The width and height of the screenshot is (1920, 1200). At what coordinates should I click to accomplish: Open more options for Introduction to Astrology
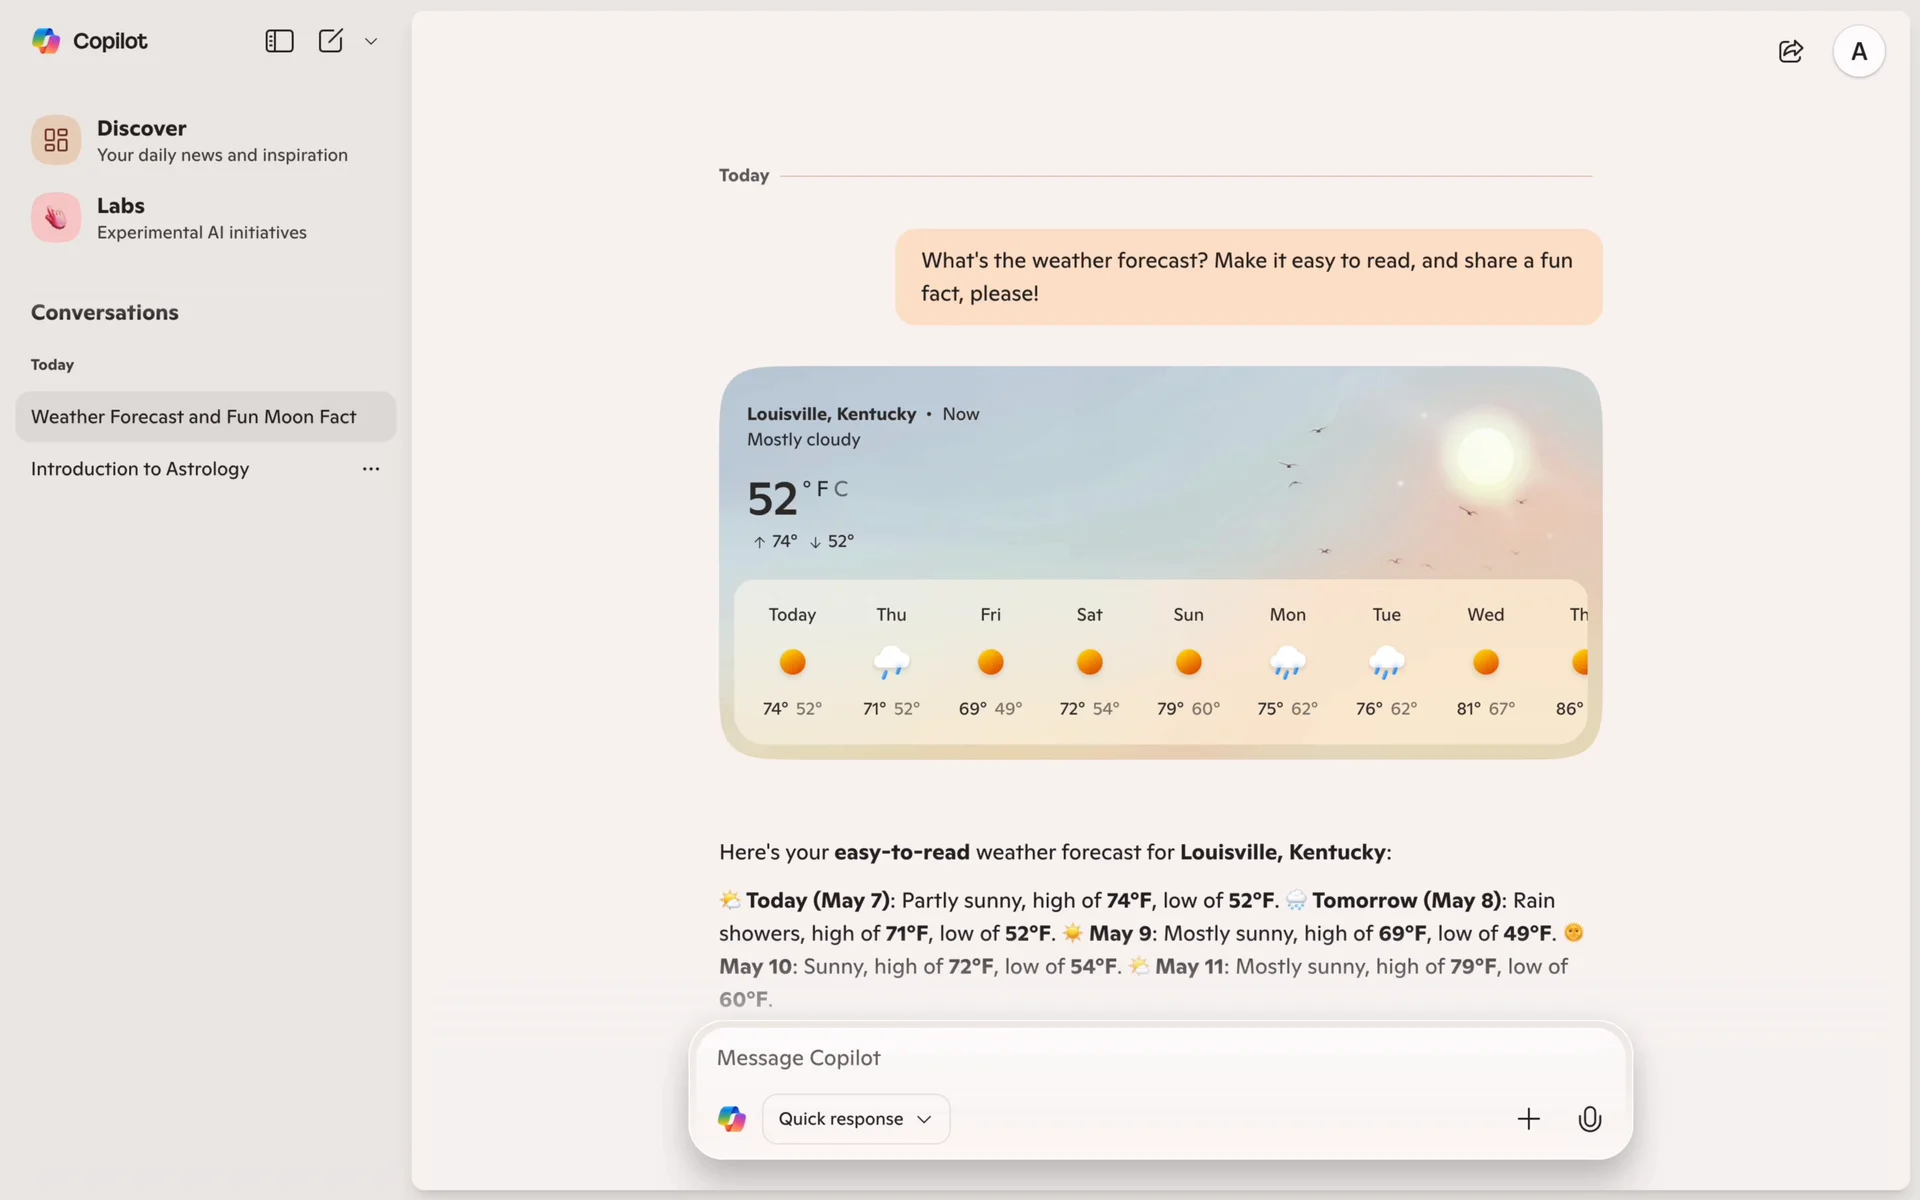pos(371,469)
